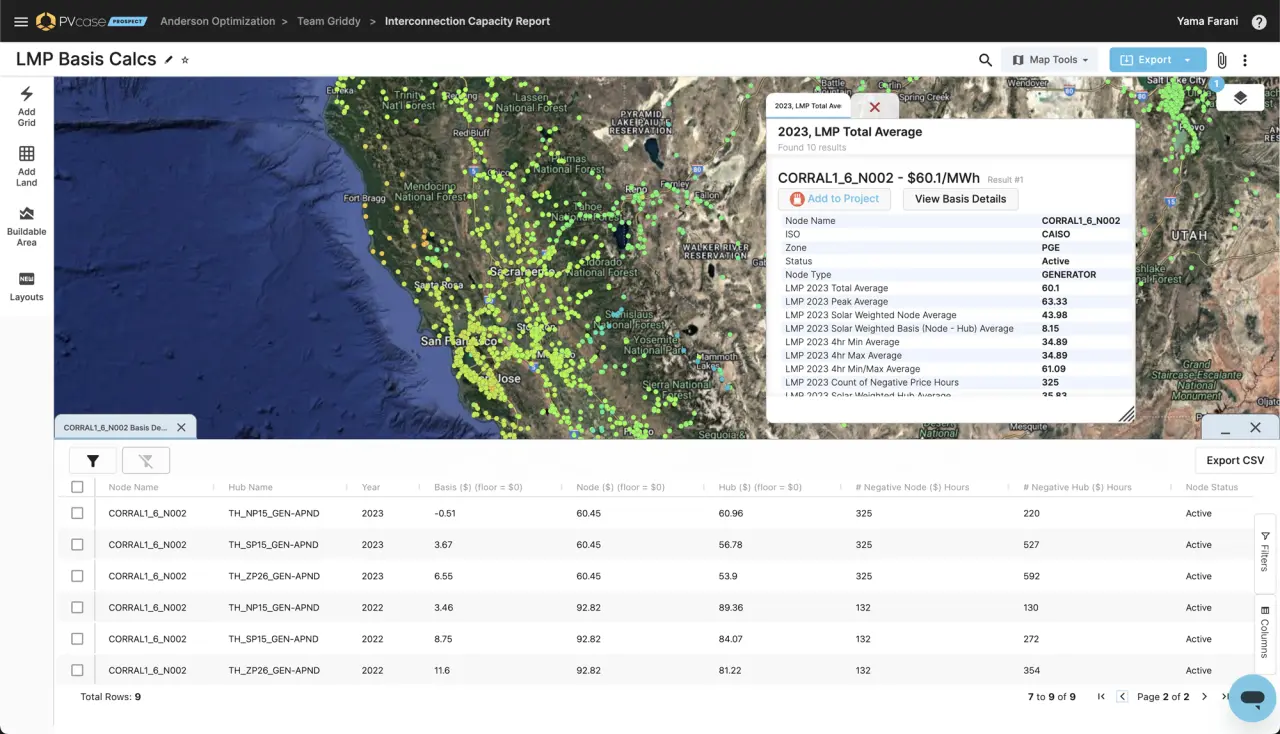Sort by Basis ($) column header
The height and width of the screenshot is (734, 1280).
478,487
